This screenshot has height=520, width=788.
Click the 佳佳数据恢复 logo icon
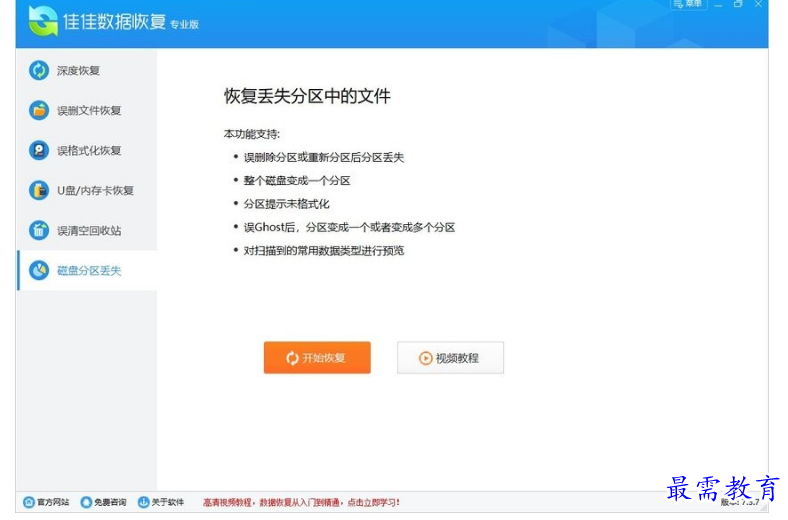(43, 21)
